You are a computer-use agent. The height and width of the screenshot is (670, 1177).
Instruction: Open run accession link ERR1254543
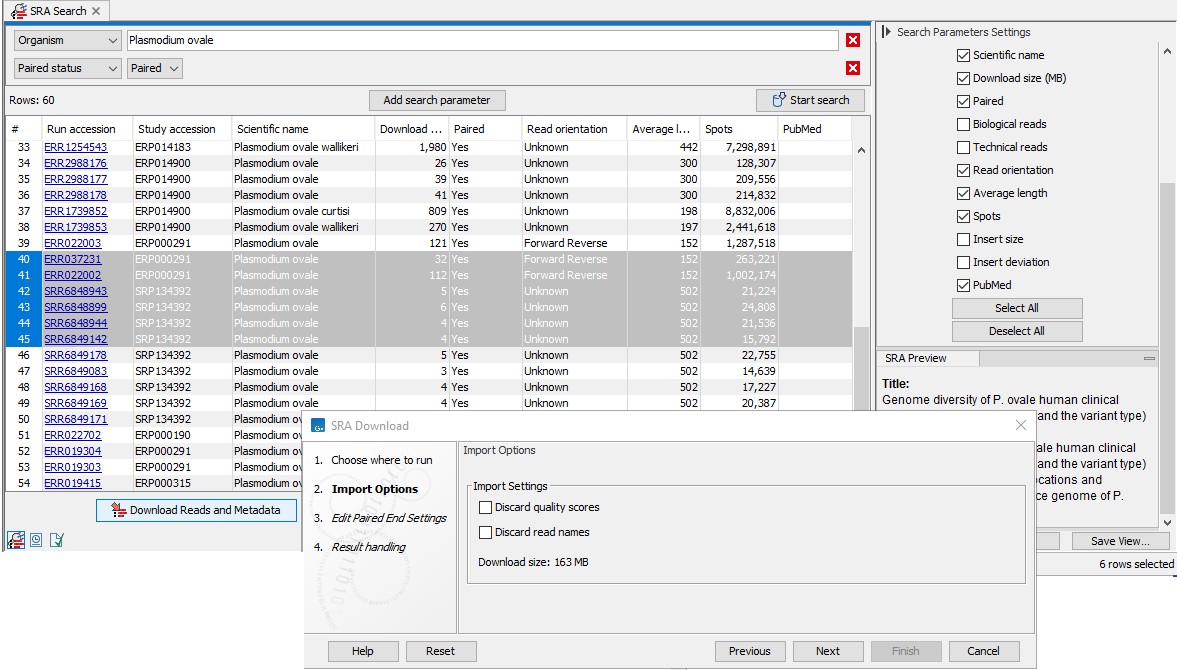click(x=75, y=147)
